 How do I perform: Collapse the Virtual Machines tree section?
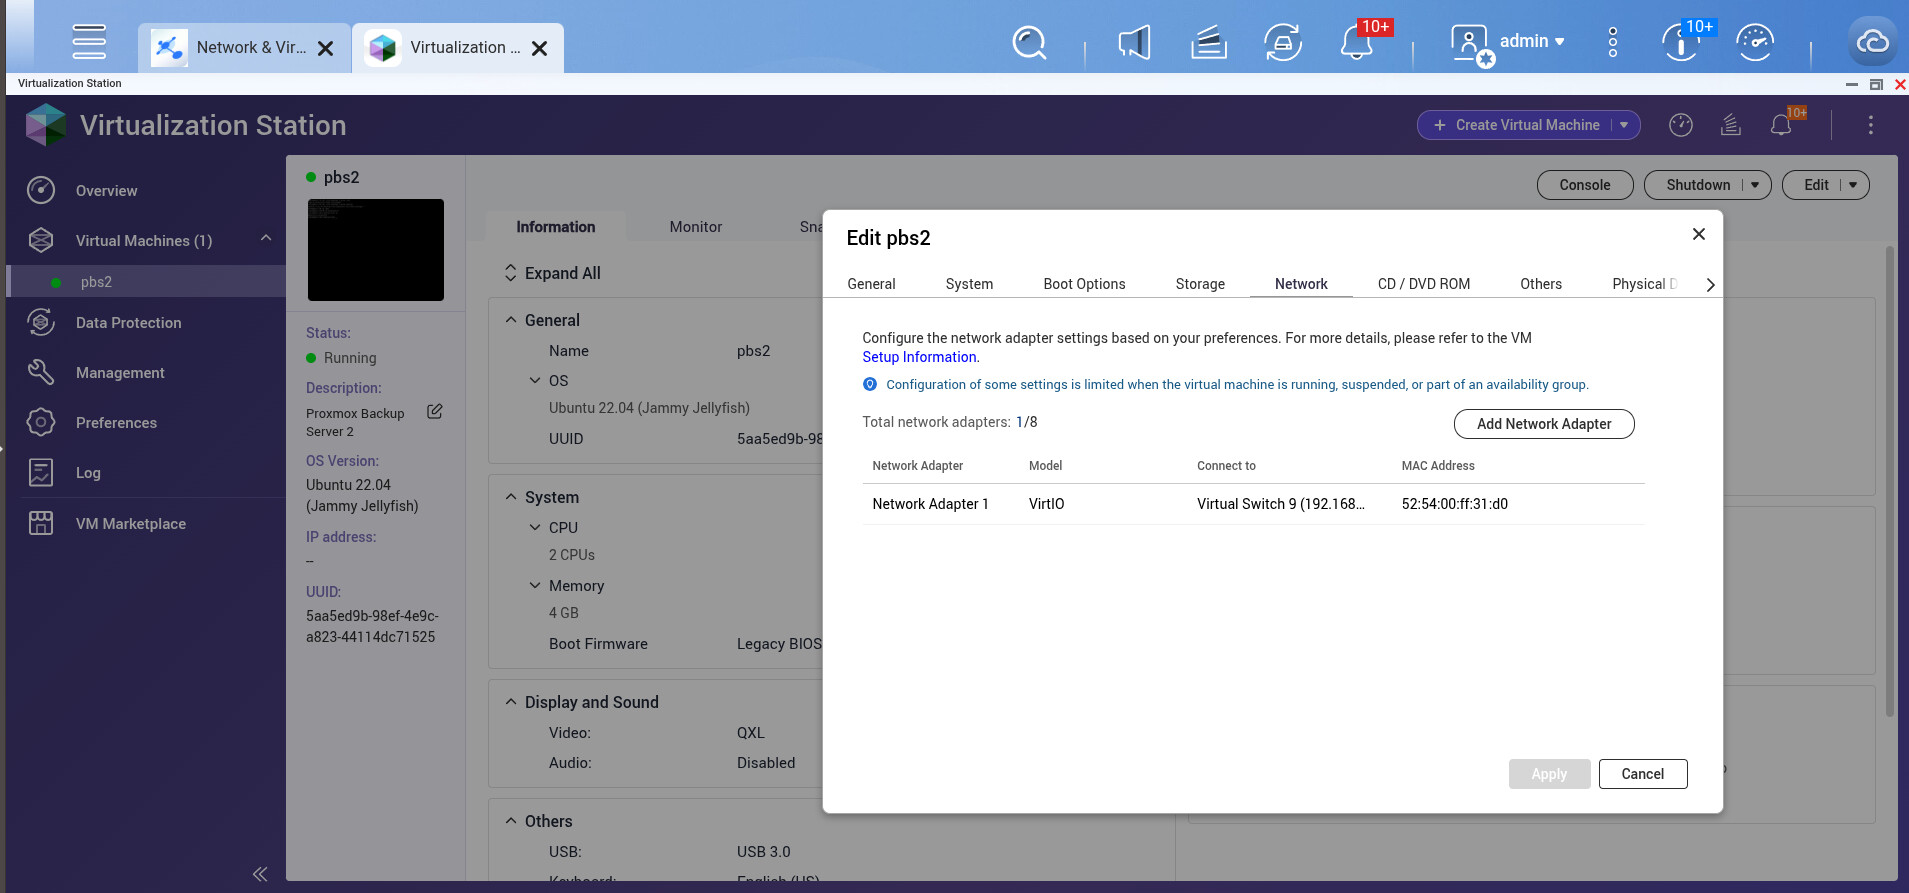(266, 239)
